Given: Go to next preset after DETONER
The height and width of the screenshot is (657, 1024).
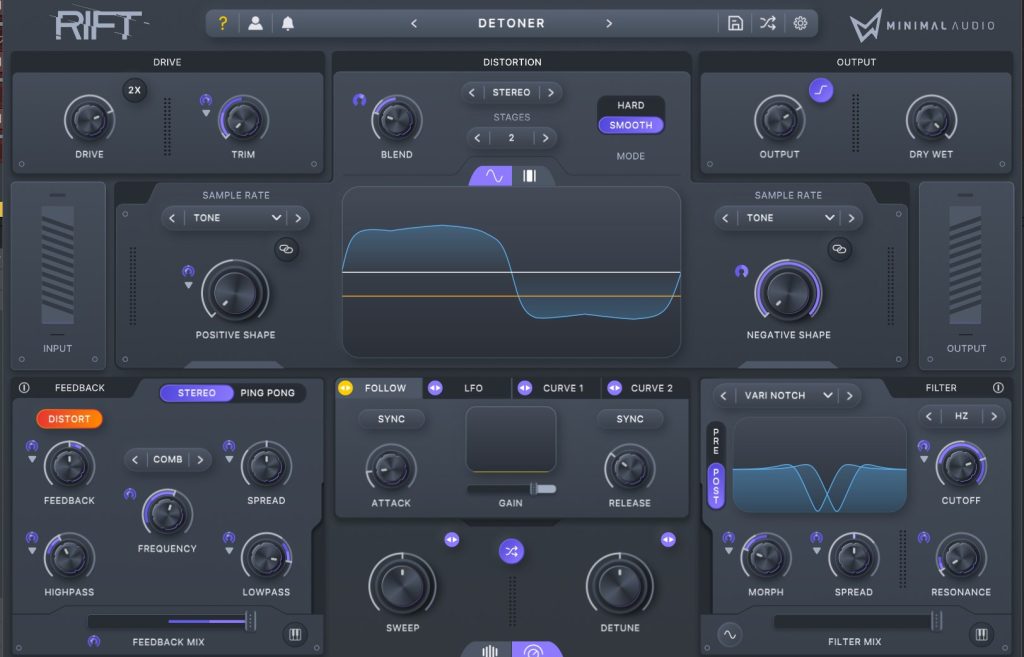Looking at the screenshot, I should (609, 23).
